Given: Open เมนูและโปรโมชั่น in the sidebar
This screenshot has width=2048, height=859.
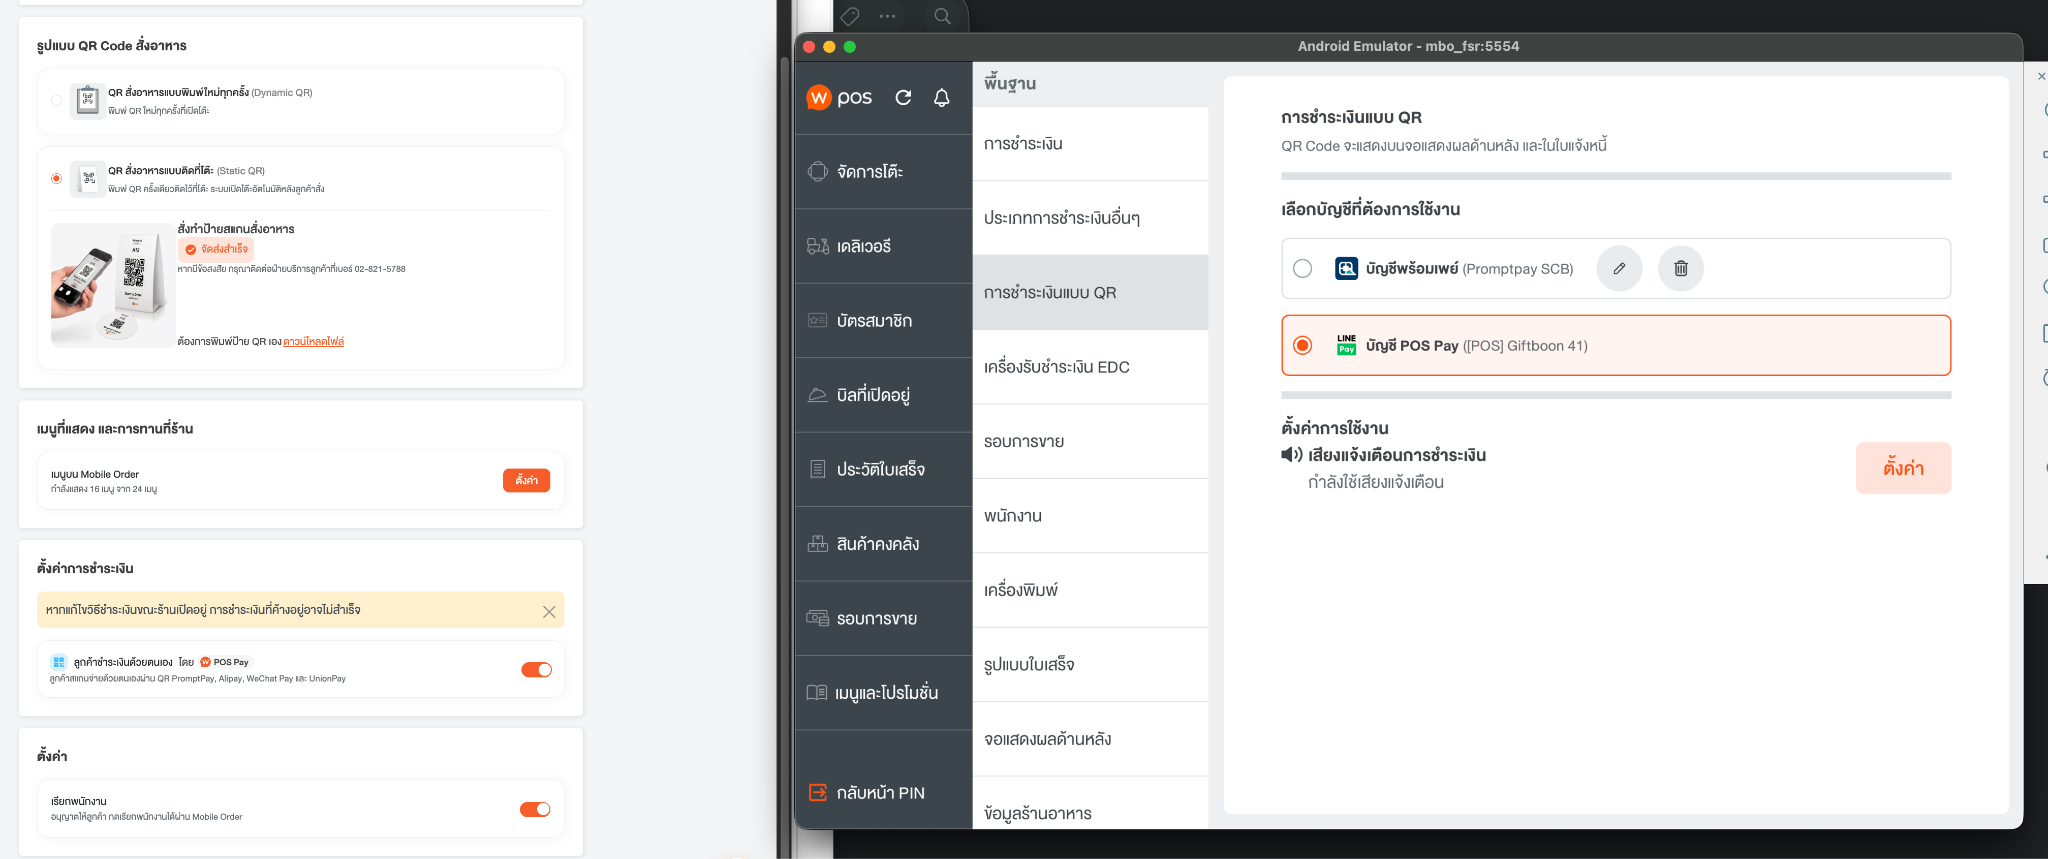Looking at the screenshot, I should pos(884,692).
